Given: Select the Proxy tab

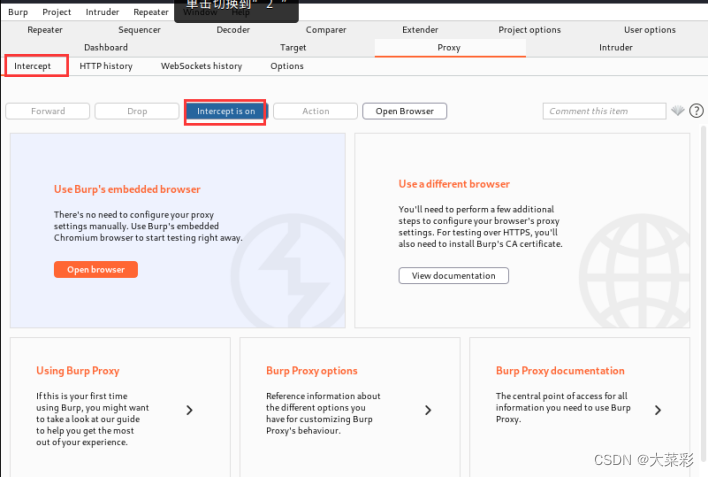Looking at the screenshot, I should (x=449, y=47).
